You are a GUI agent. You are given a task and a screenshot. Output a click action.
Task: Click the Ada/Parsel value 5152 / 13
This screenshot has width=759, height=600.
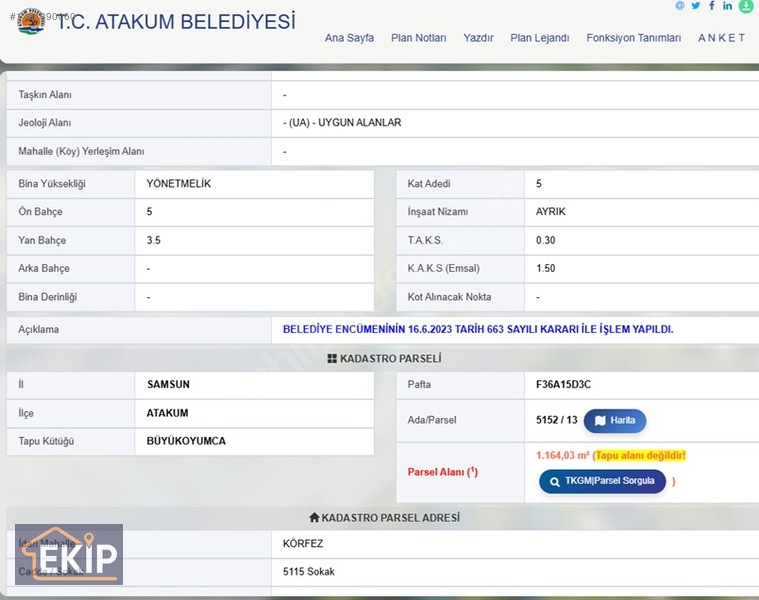click(557, 420)
